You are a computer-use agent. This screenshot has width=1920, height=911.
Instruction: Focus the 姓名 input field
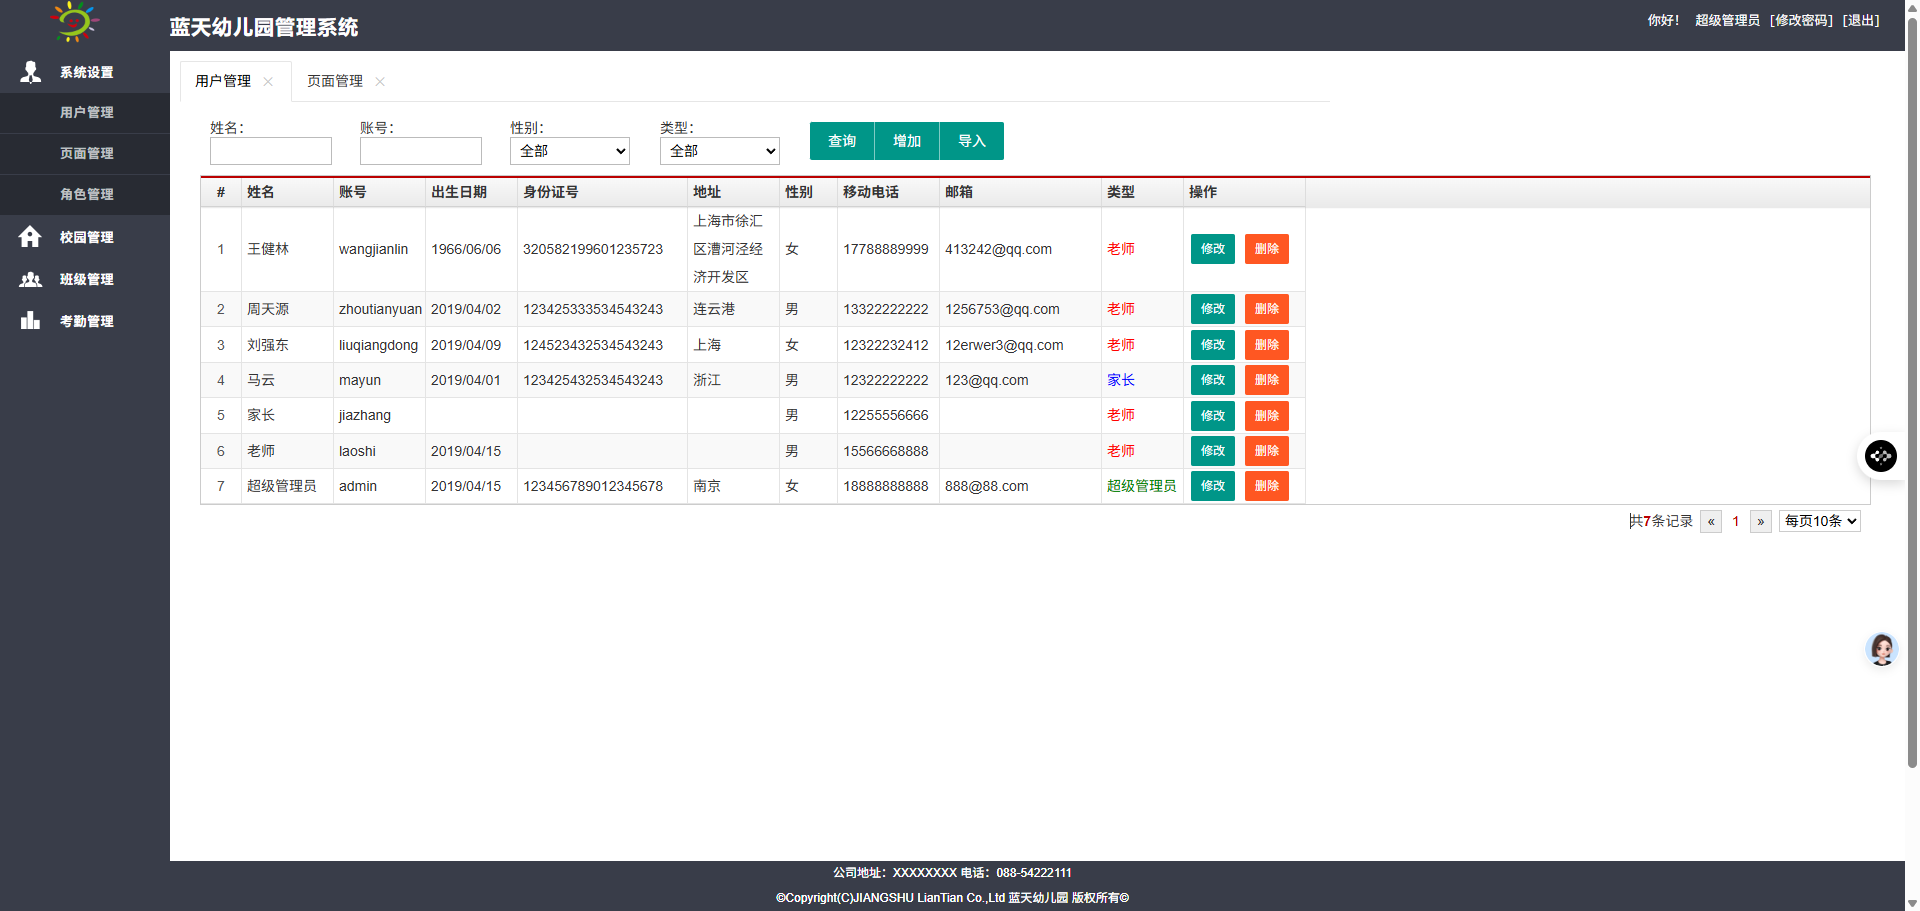[271, 151]
